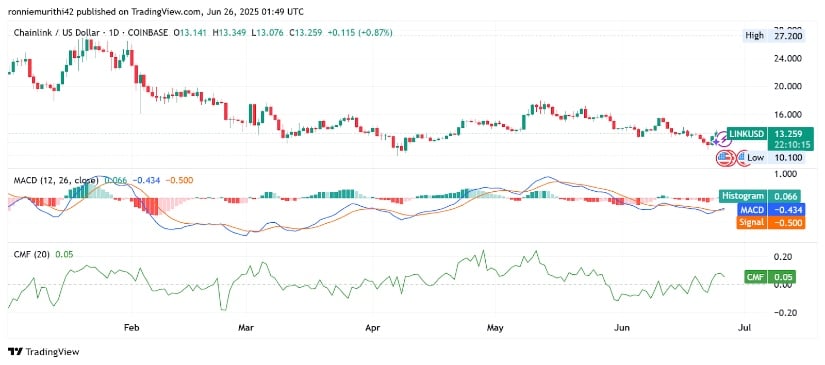The image size is (825, 365).
Task: Click the O13.141 open value
Action: pos(191,33)
